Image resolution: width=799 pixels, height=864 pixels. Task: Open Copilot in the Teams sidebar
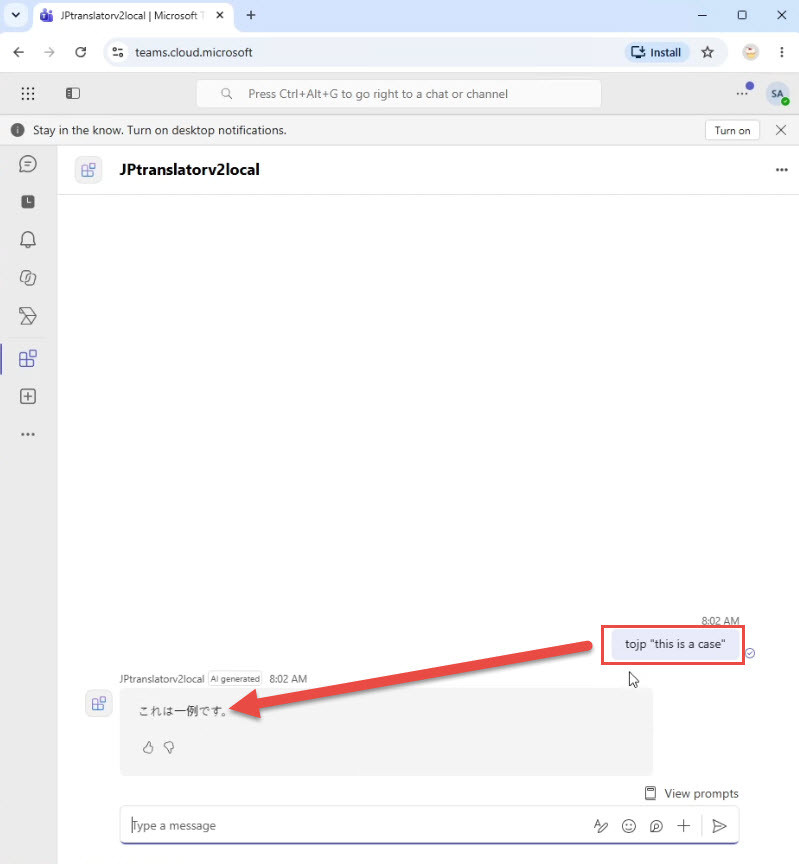pyautogui.click(x=28, y=278)
